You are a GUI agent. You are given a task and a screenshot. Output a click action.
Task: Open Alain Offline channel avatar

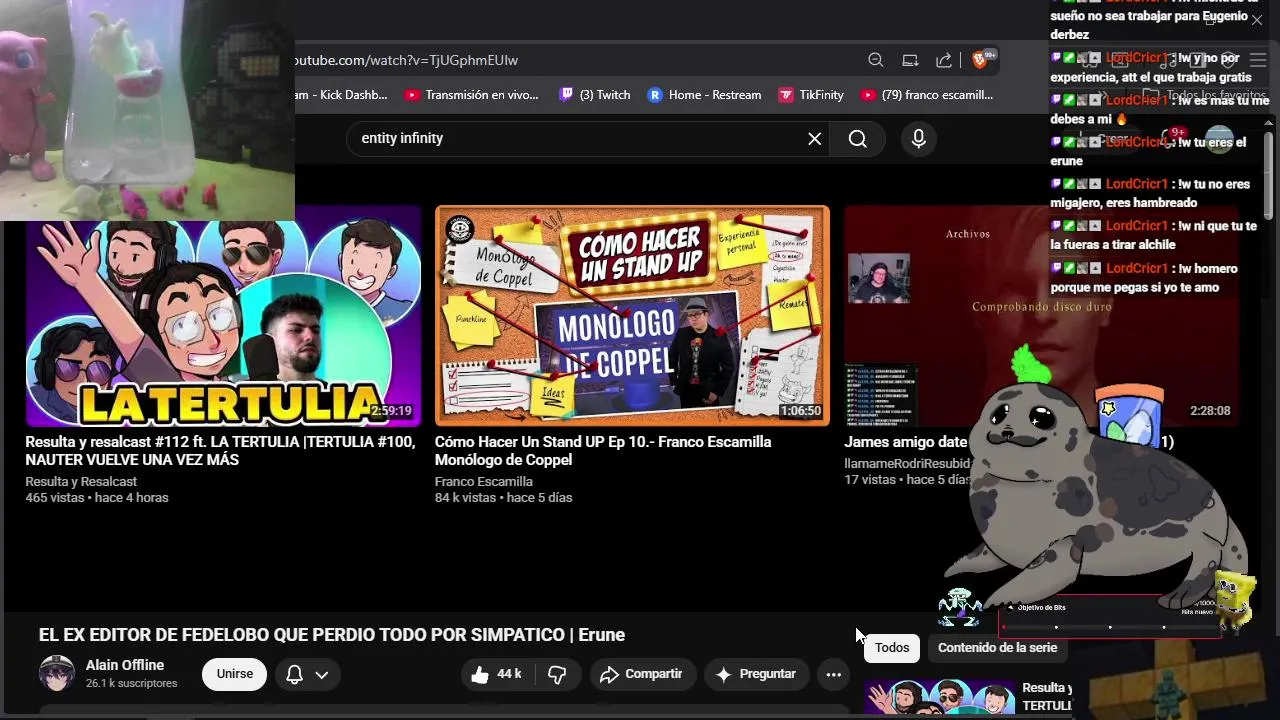(x=56, y=674)
